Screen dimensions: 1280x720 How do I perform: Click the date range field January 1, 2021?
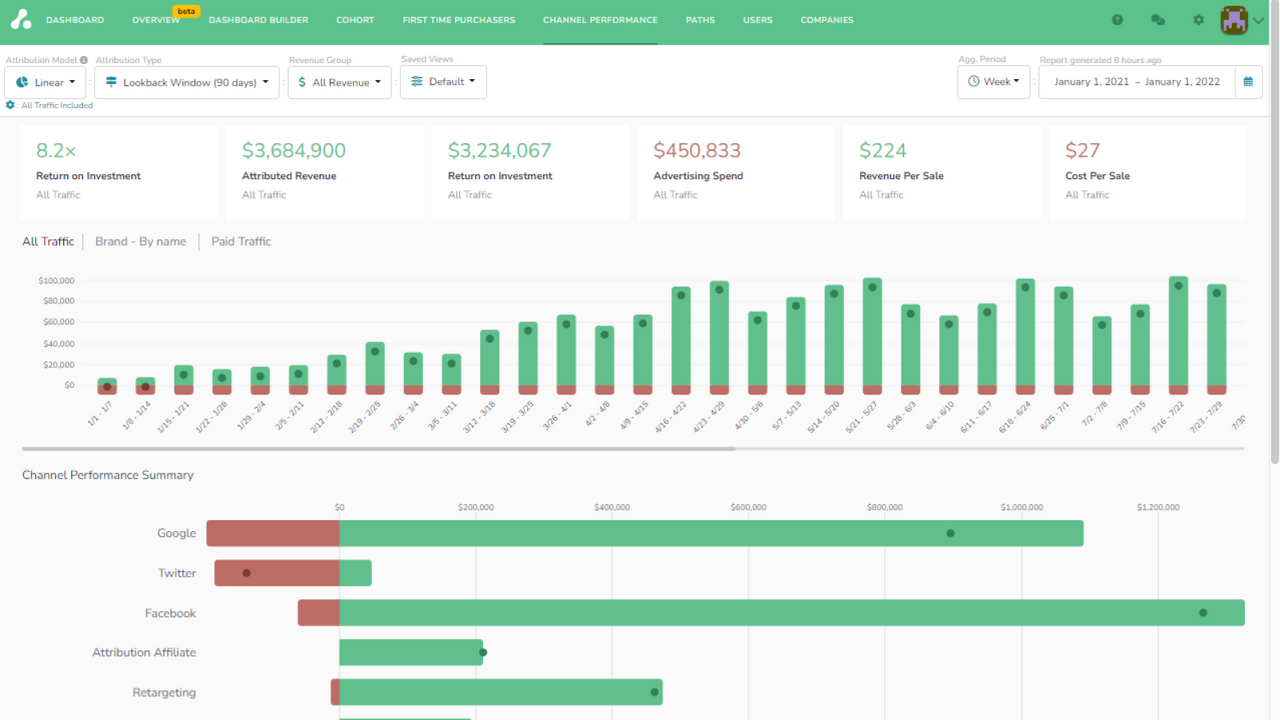coord(1137,82)
